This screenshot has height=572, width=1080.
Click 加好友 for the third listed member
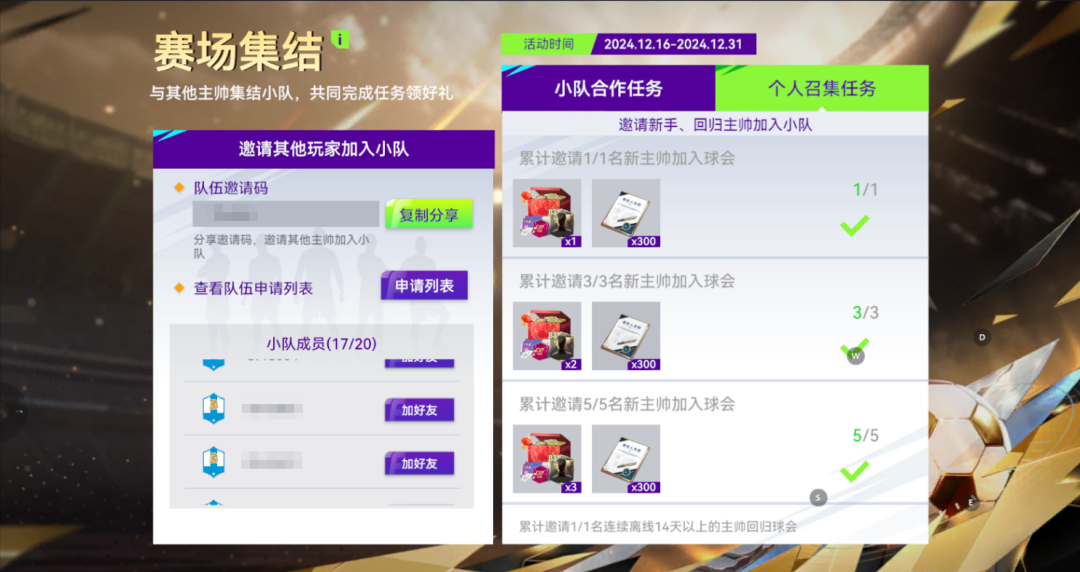point(419,464)
